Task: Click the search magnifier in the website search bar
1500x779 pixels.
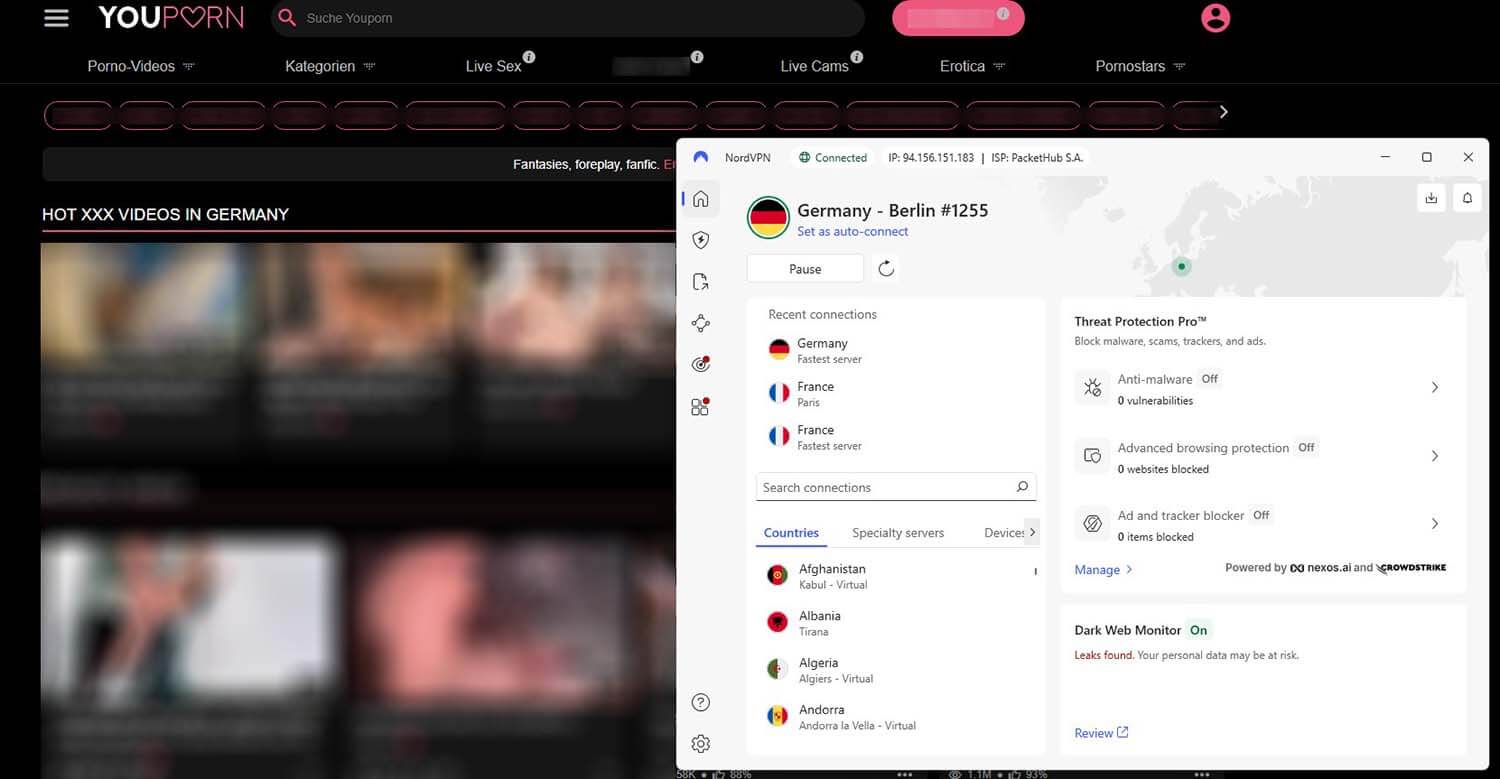Action: (x=287, y=18)
